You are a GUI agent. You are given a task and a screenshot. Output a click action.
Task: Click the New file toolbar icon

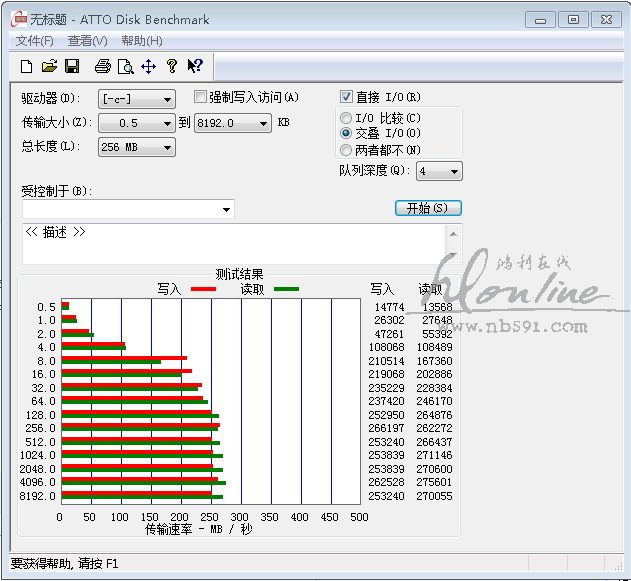pos(27,66)
